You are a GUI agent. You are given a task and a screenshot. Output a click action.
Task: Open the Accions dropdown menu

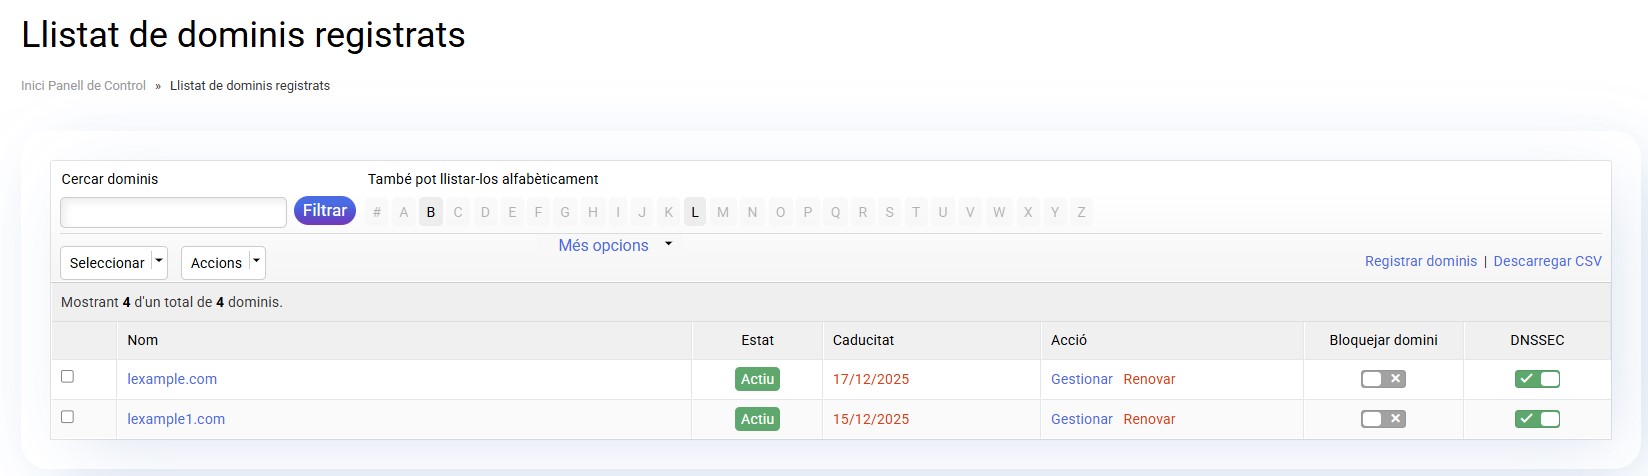coord(223,263)
